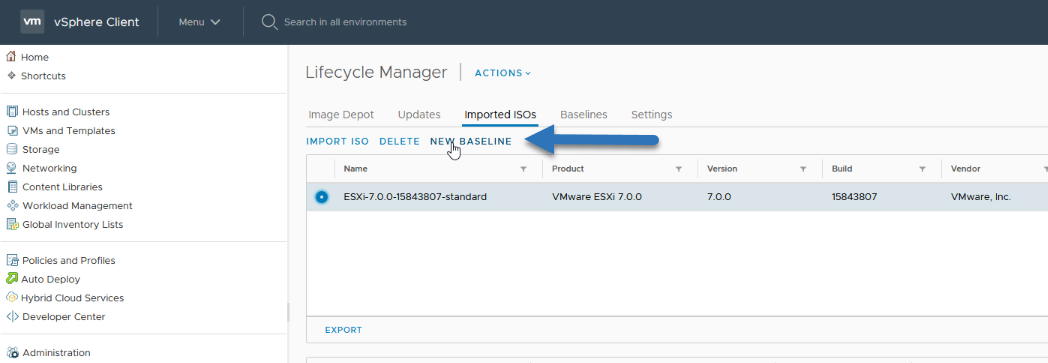Open the Menu dropdown
This screenshot has width=1048, height=363.
coord(199,22)
